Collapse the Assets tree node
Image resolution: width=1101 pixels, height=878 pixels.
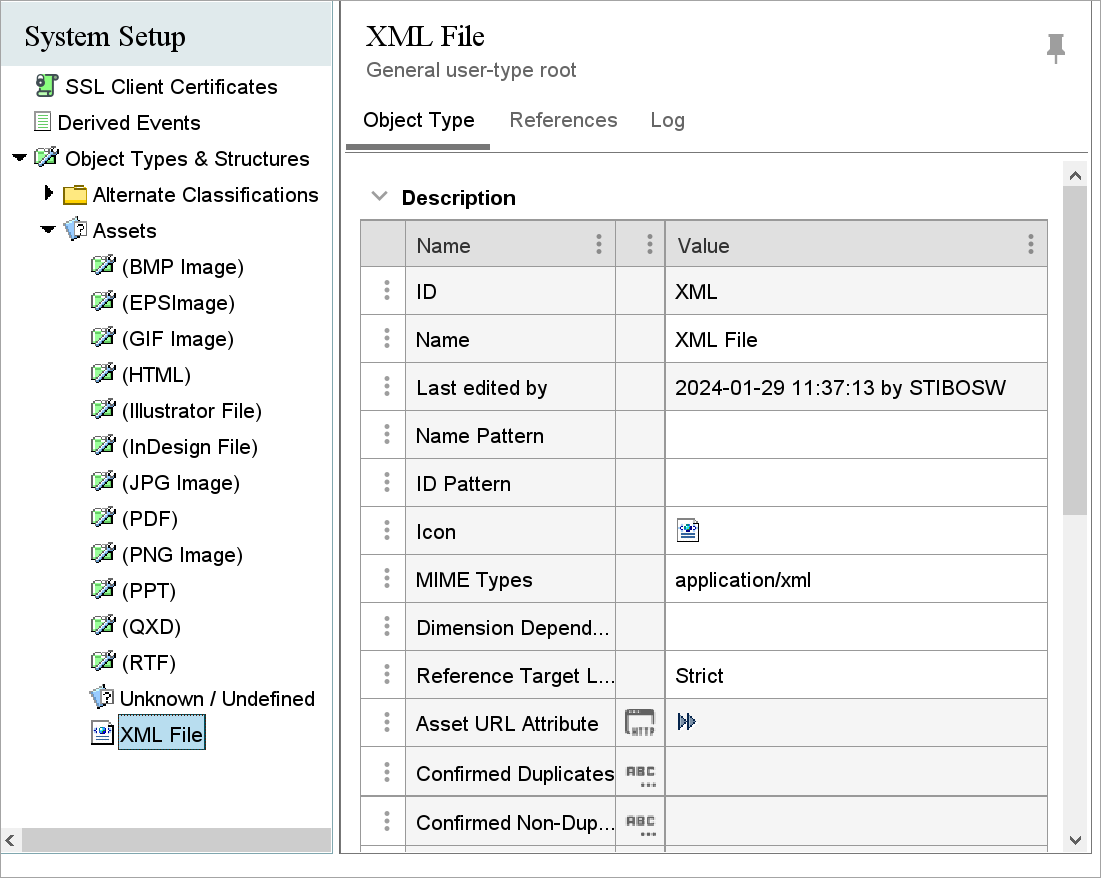[48, 230]
